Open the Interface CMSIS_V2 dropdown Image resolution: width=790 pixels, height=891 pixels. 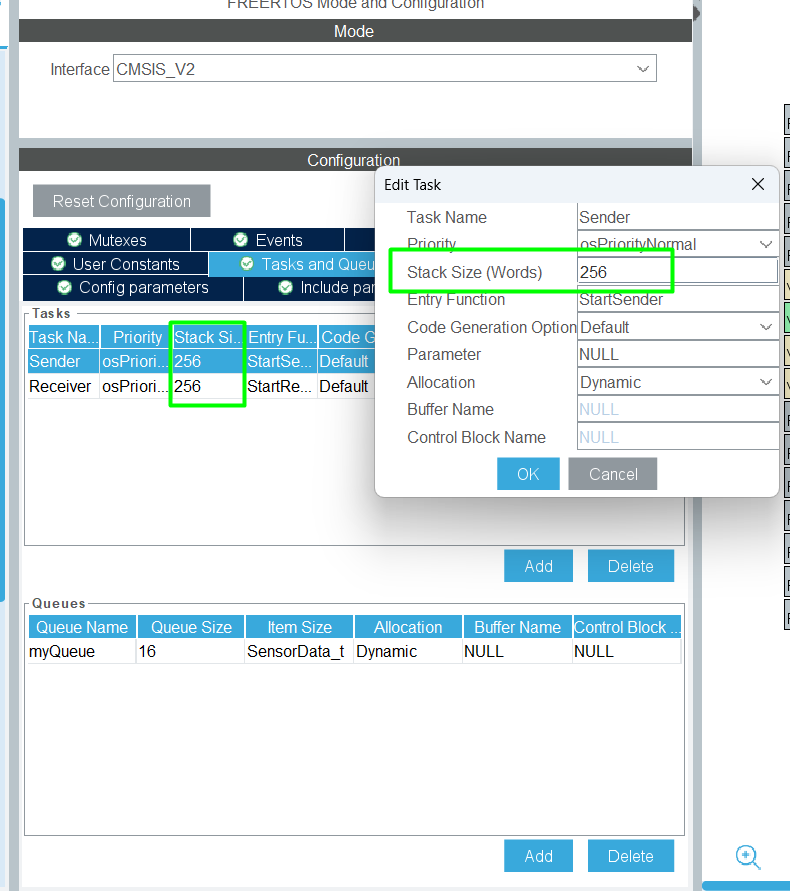click(x=643, y=69)
